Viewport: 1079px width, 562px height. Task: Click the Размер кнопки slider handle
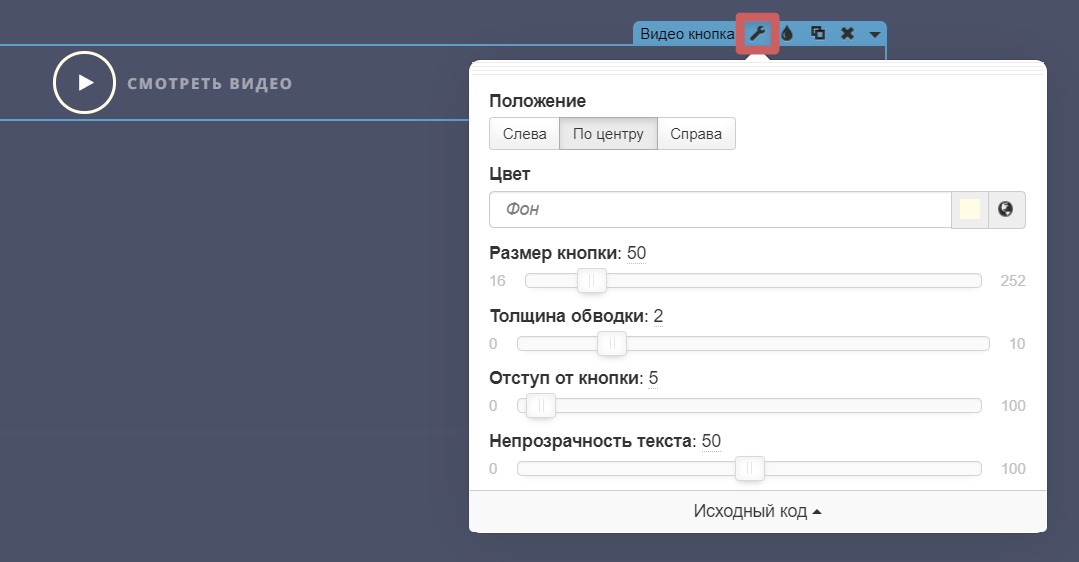coord(591,281)
